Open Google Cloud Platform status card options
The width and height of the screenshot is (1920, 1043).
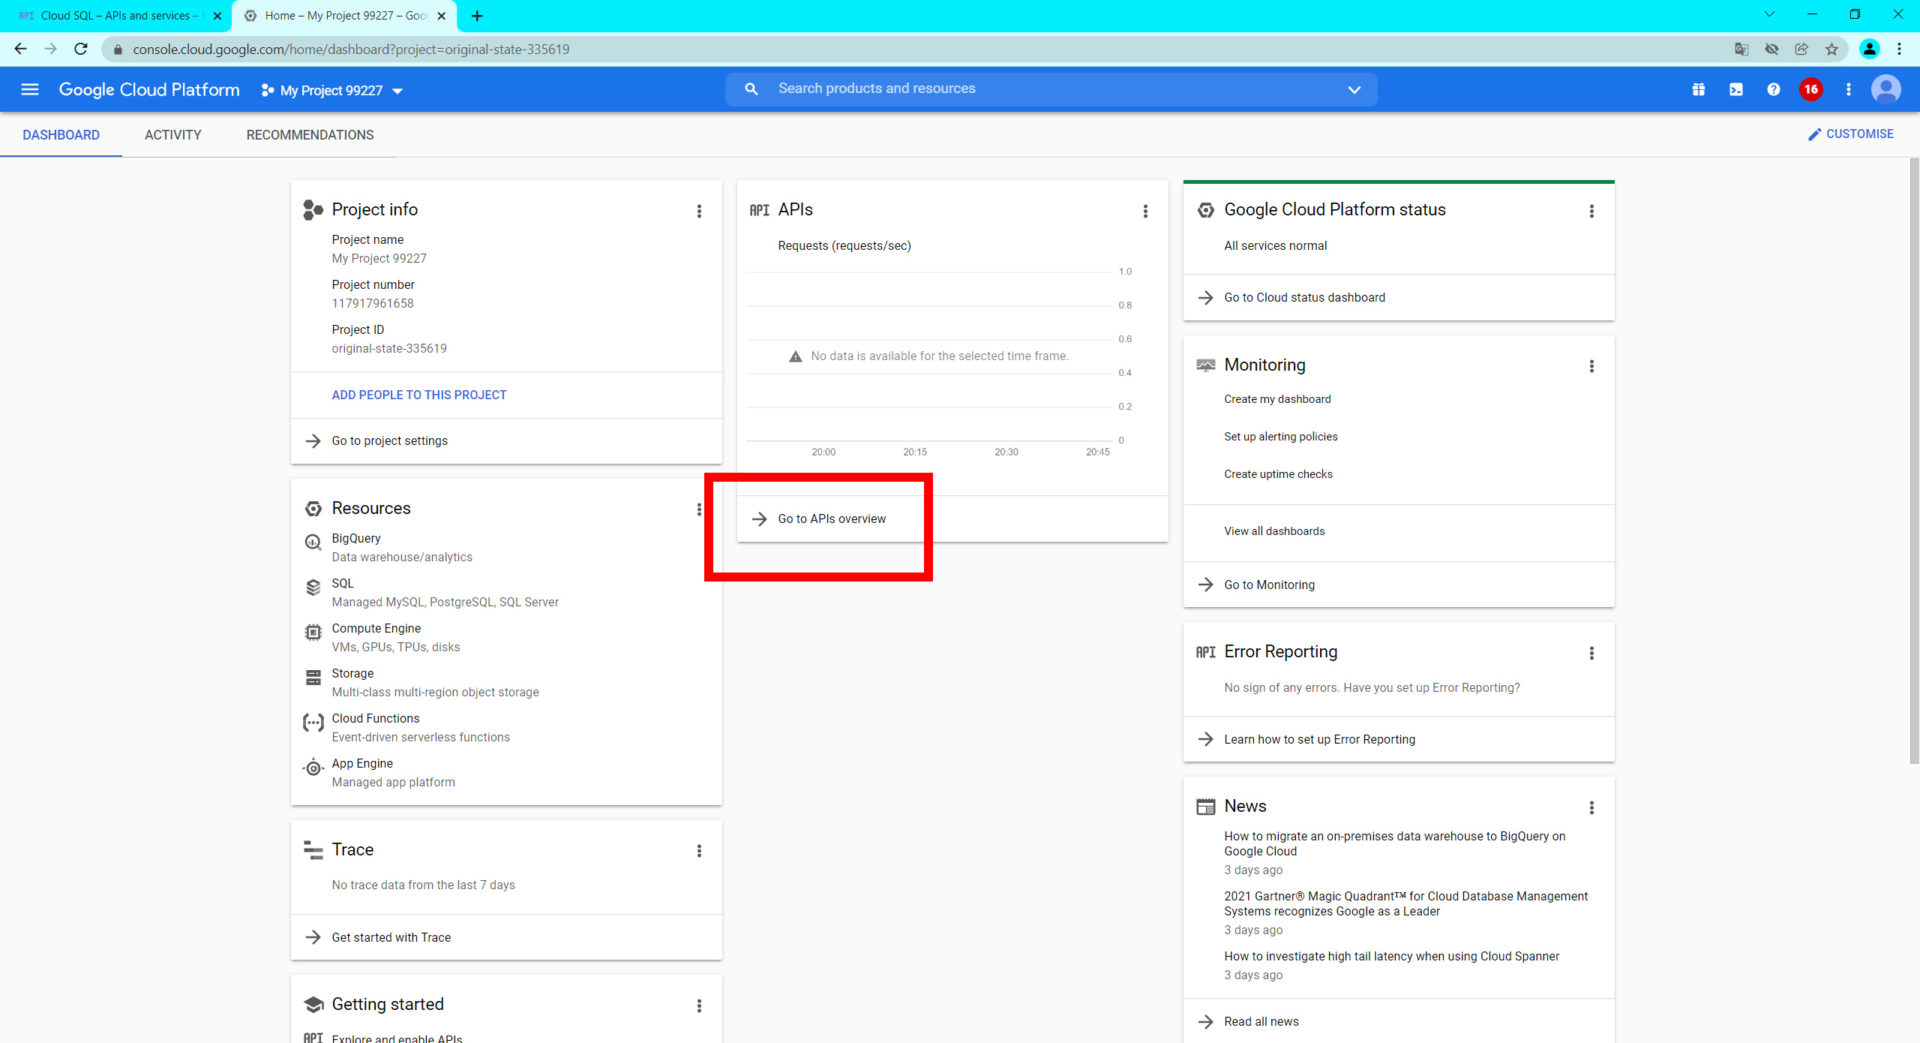pos(1591,211)
